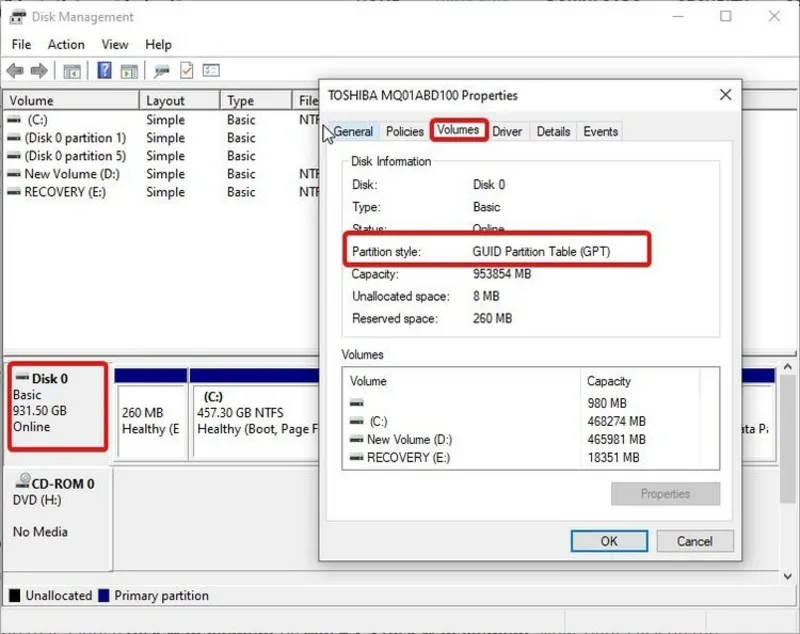Open the Driver tab

507,131
